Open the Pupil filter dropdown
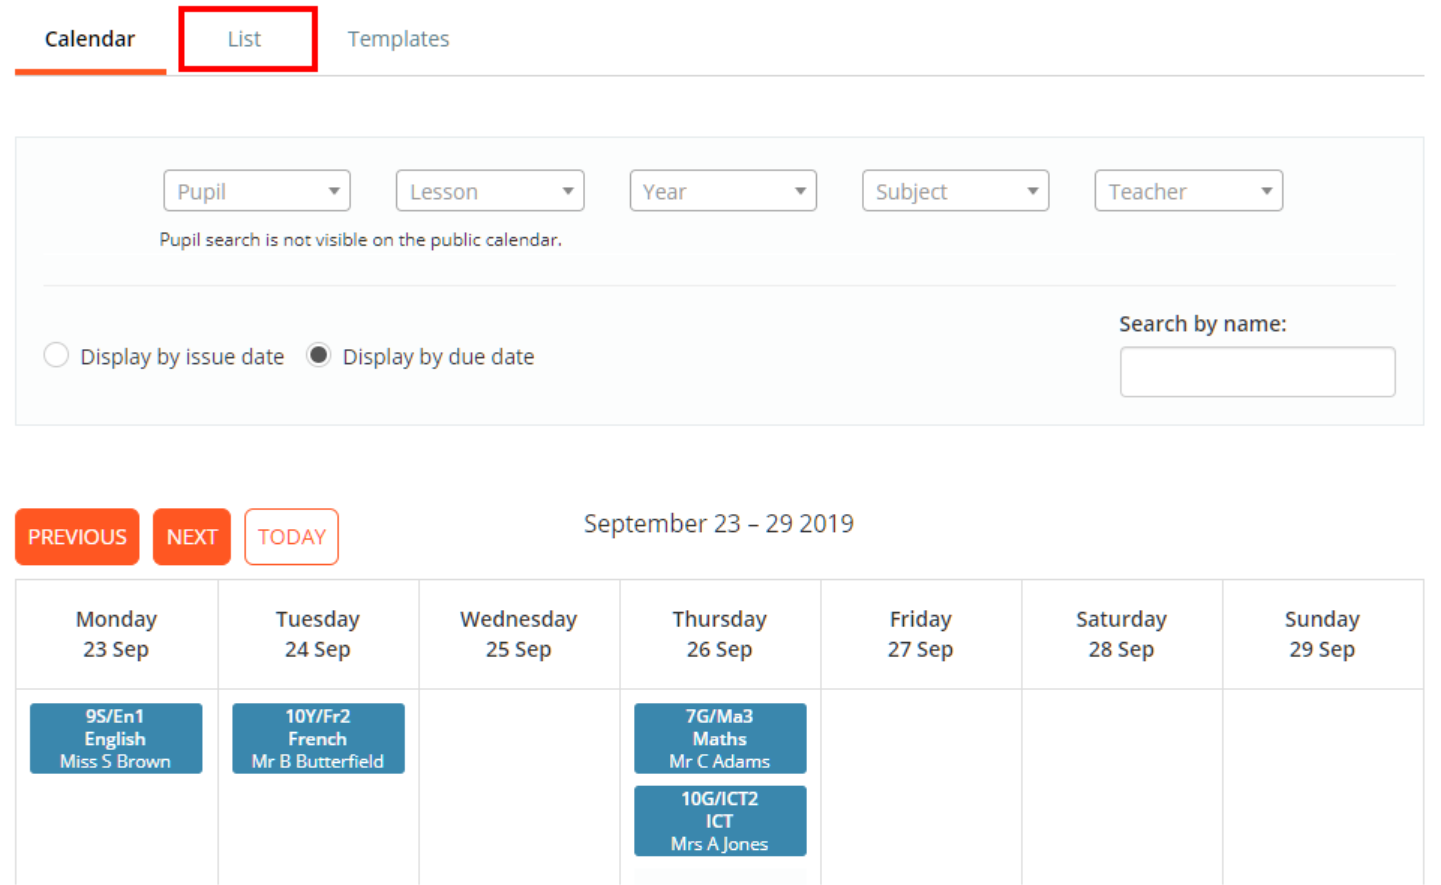This screenshot has height=885, width=1441. pos(256,190)
